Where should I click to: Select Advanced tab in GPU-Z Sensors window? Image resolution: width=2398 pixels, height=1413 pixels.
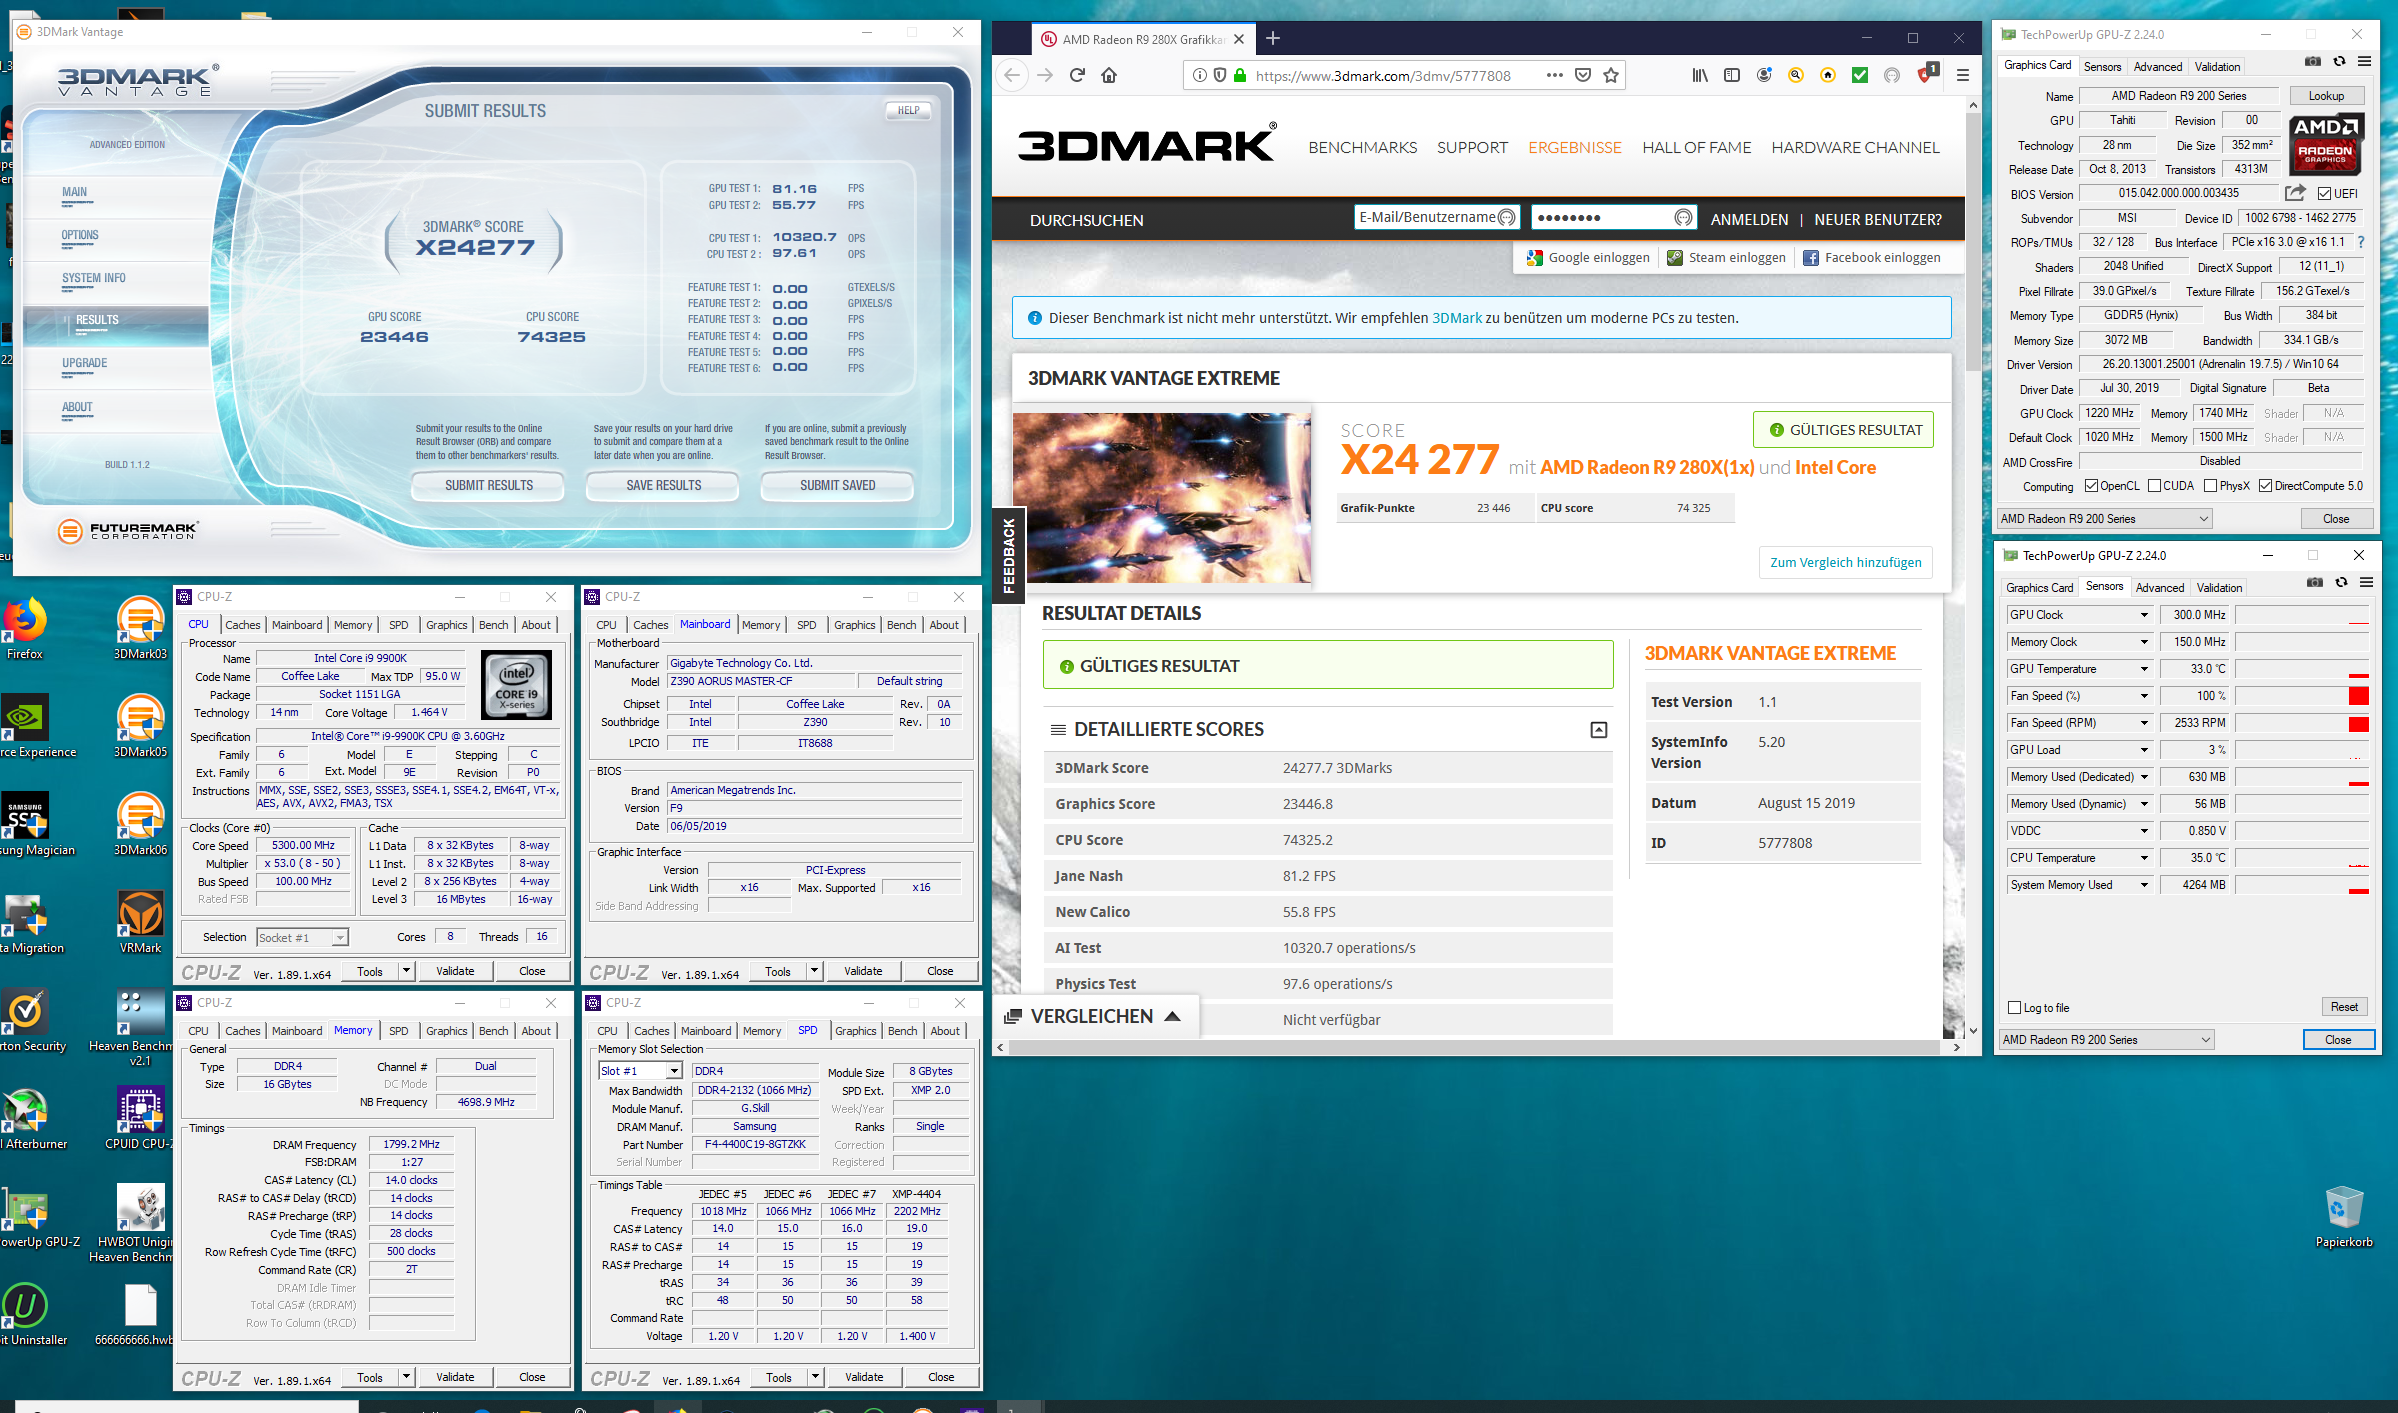click(2160, 588)
